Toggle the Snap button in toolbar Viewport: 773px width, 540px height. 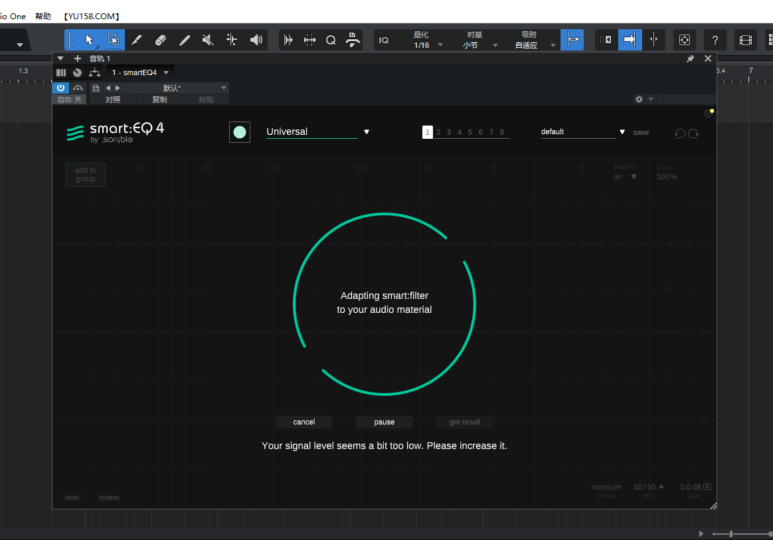point(573,40)
